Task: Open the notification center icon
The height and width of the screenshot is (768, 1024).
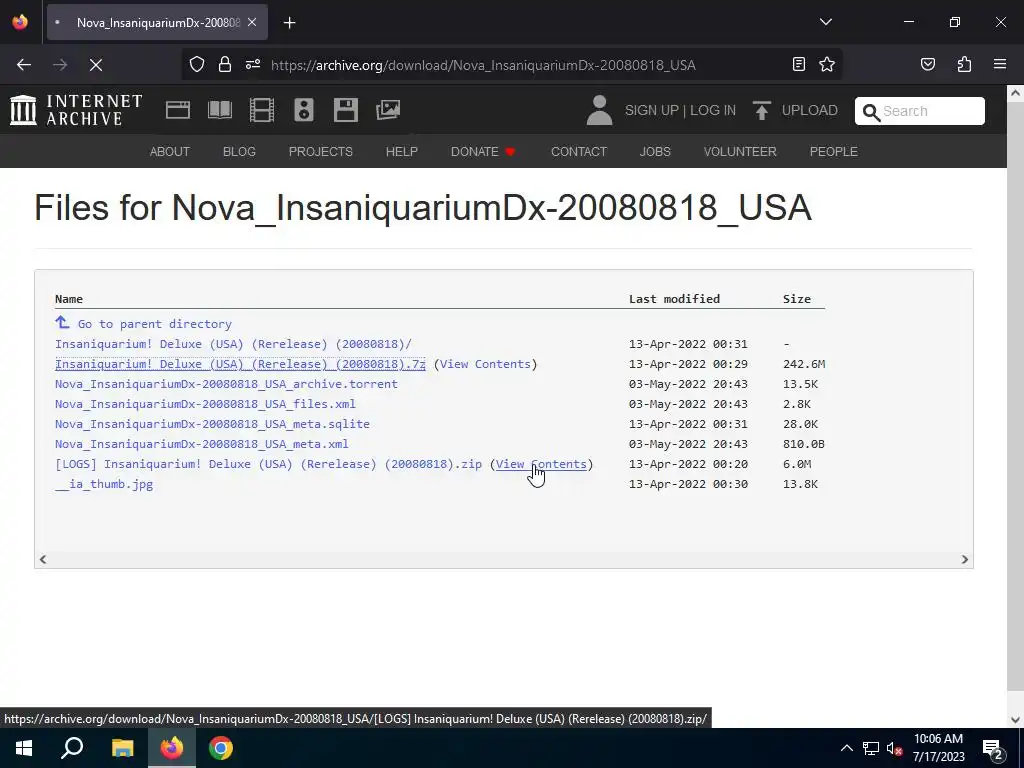Action: coord(993,749)
